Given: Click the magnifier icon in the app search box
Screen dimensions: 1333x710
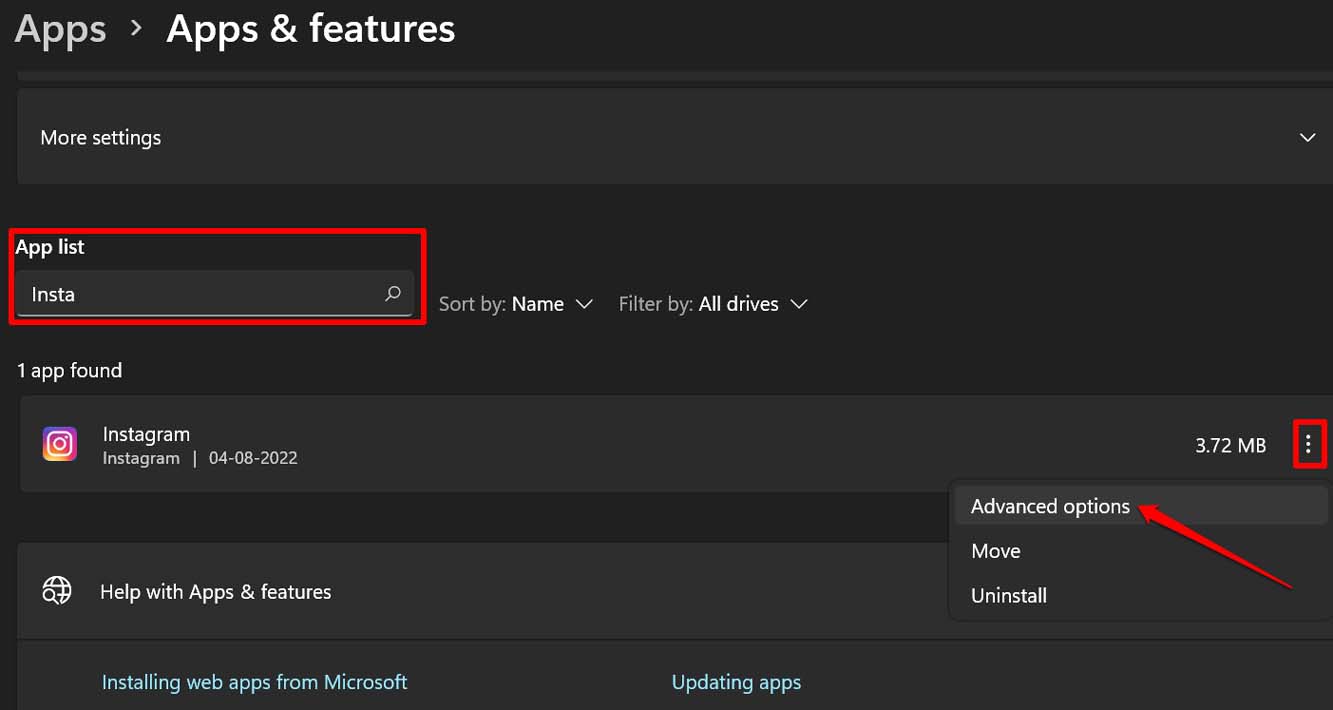Looking at the screenshot, I should 393,294.
